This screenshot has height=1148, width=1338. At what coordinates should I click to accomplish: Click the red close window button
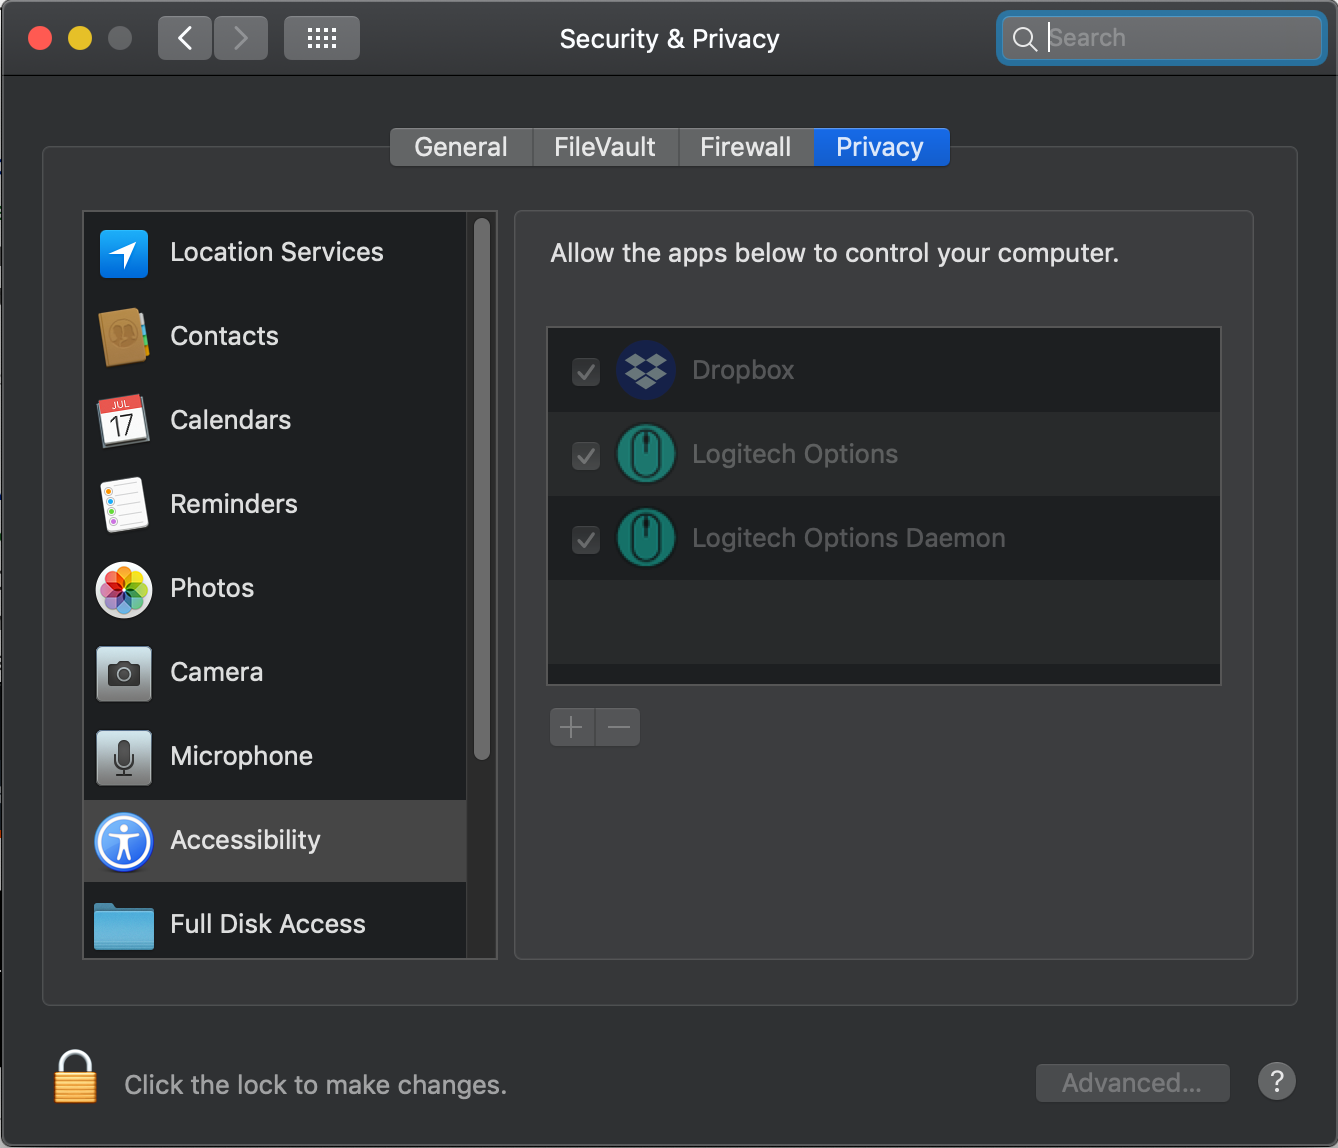[x=40, y=39]
